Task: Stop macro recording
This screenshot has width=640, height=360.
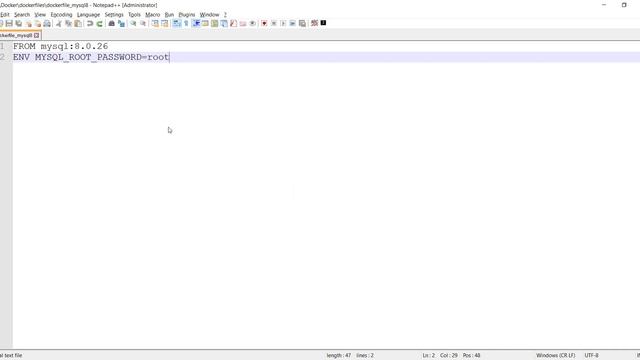Action: [273, 24]
